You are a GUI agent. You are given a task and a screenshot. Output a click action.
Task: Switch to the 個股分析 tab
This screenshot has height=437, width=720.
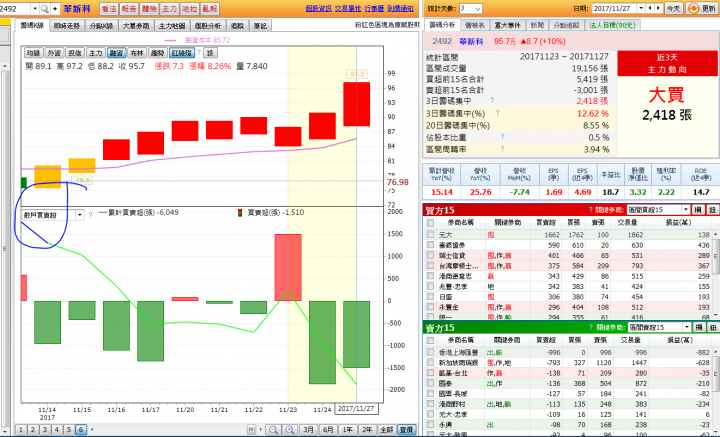[208, 26]
